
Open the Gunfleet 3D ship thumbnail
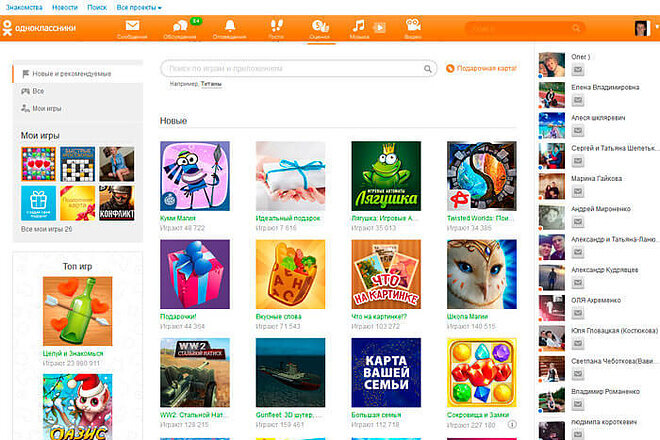290,373
